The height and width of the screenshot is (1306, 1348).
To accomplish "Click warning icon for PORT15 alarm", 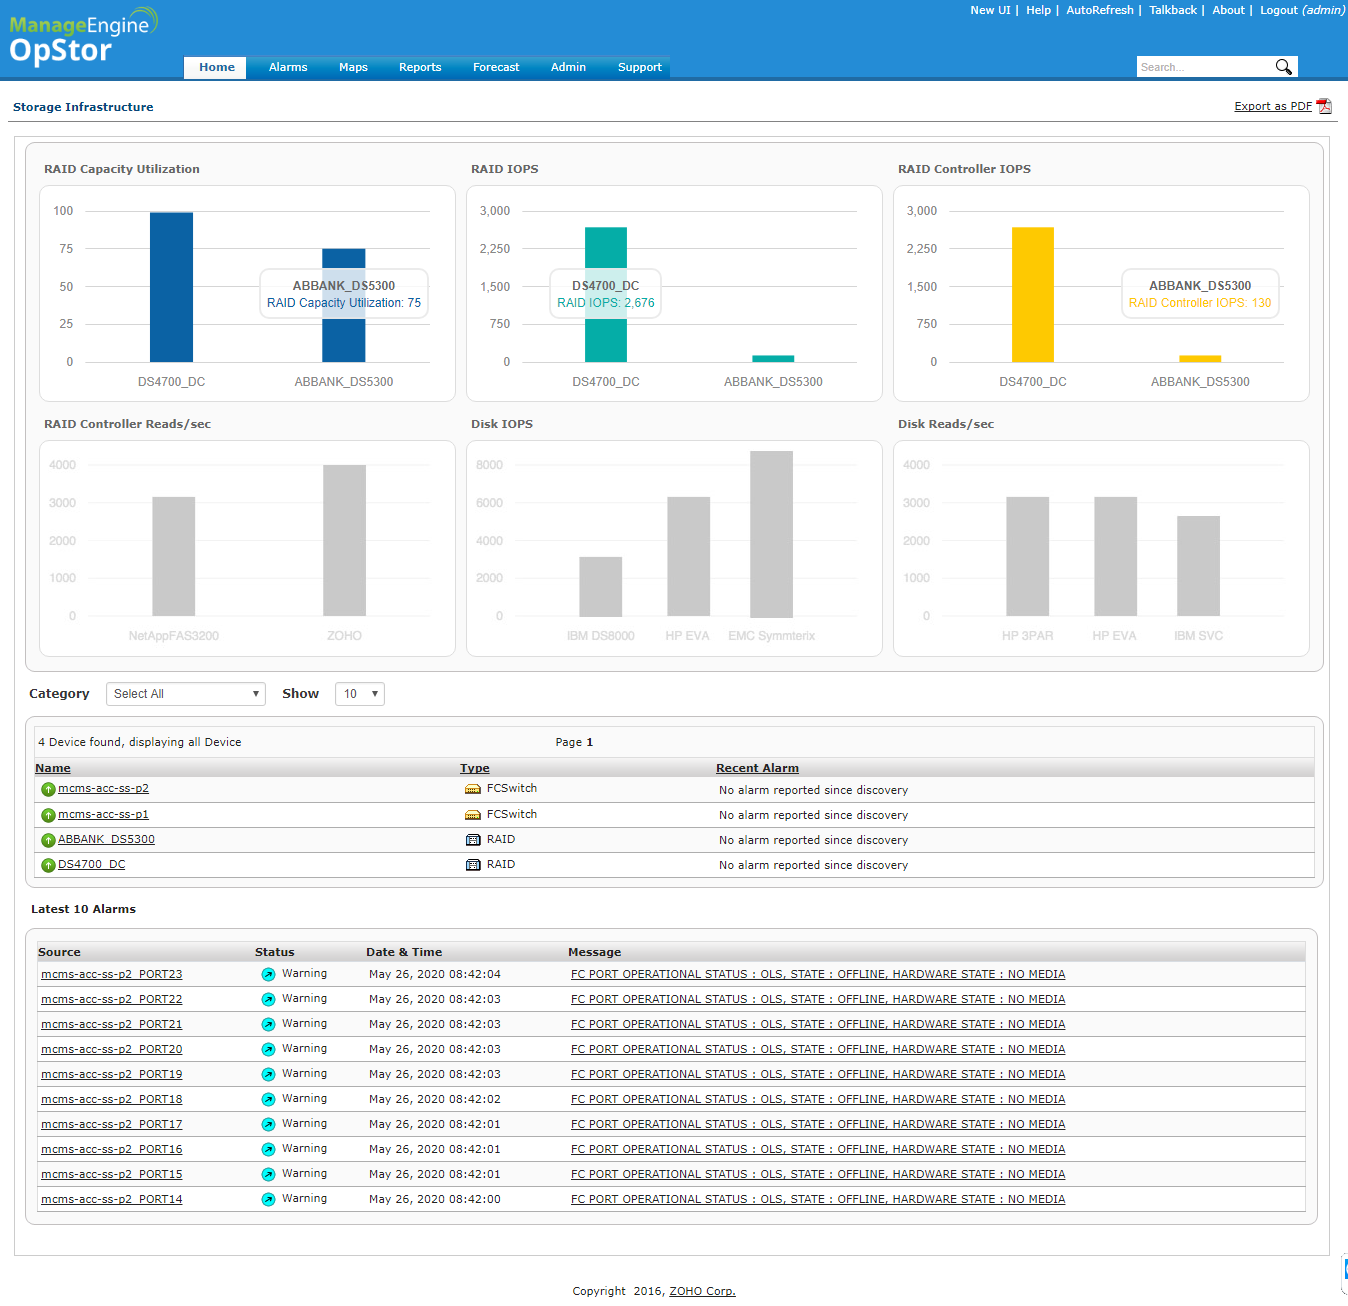I will 268,1174.
